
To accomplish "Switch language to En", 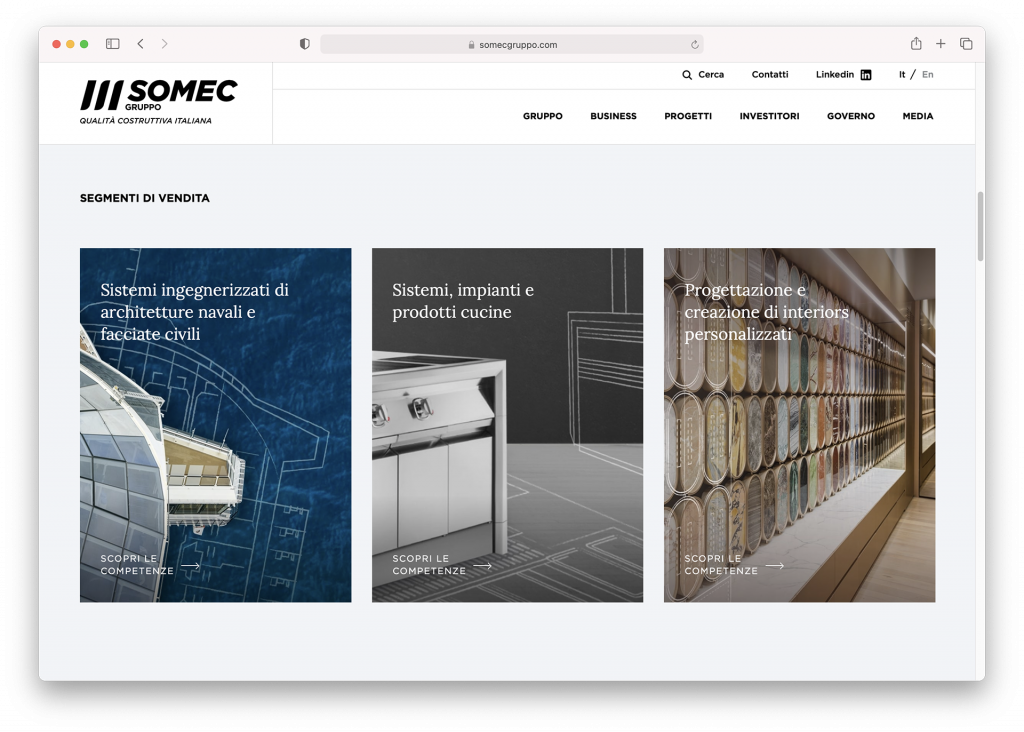I will (927, 74).
